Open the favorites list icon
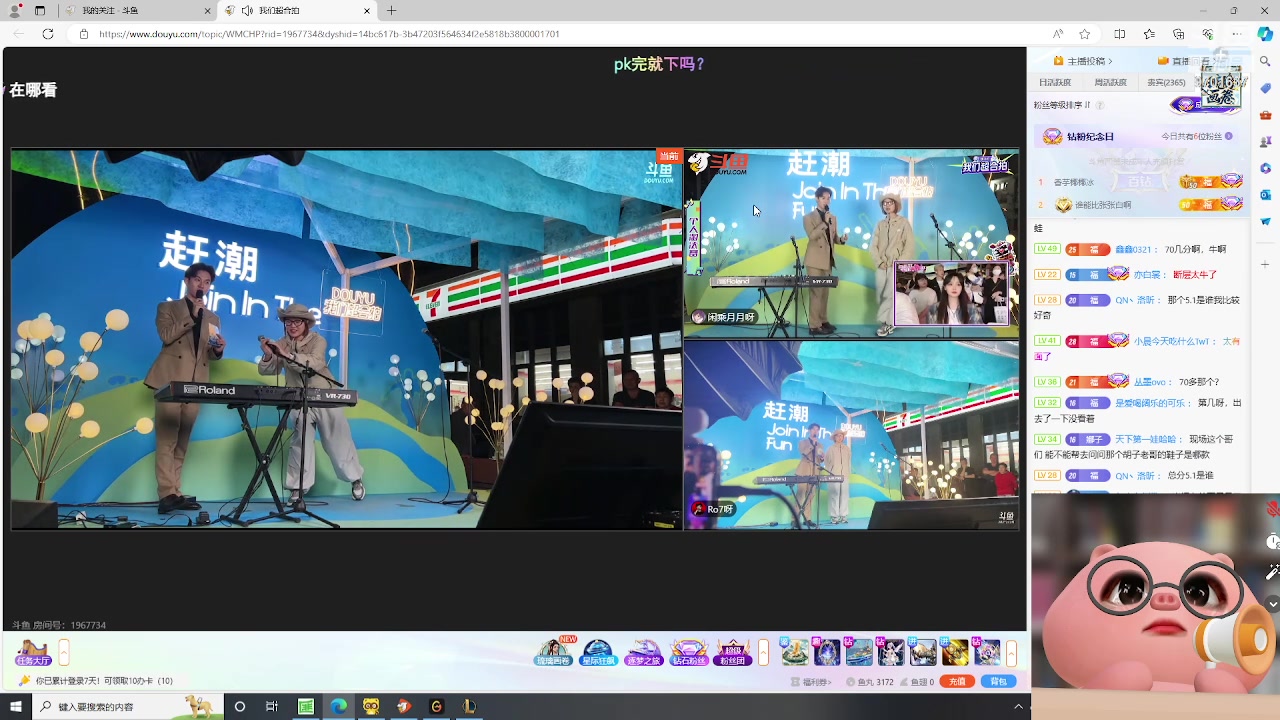The height and width of the screenshot is (720, 1280). [x=1149, y=34]
